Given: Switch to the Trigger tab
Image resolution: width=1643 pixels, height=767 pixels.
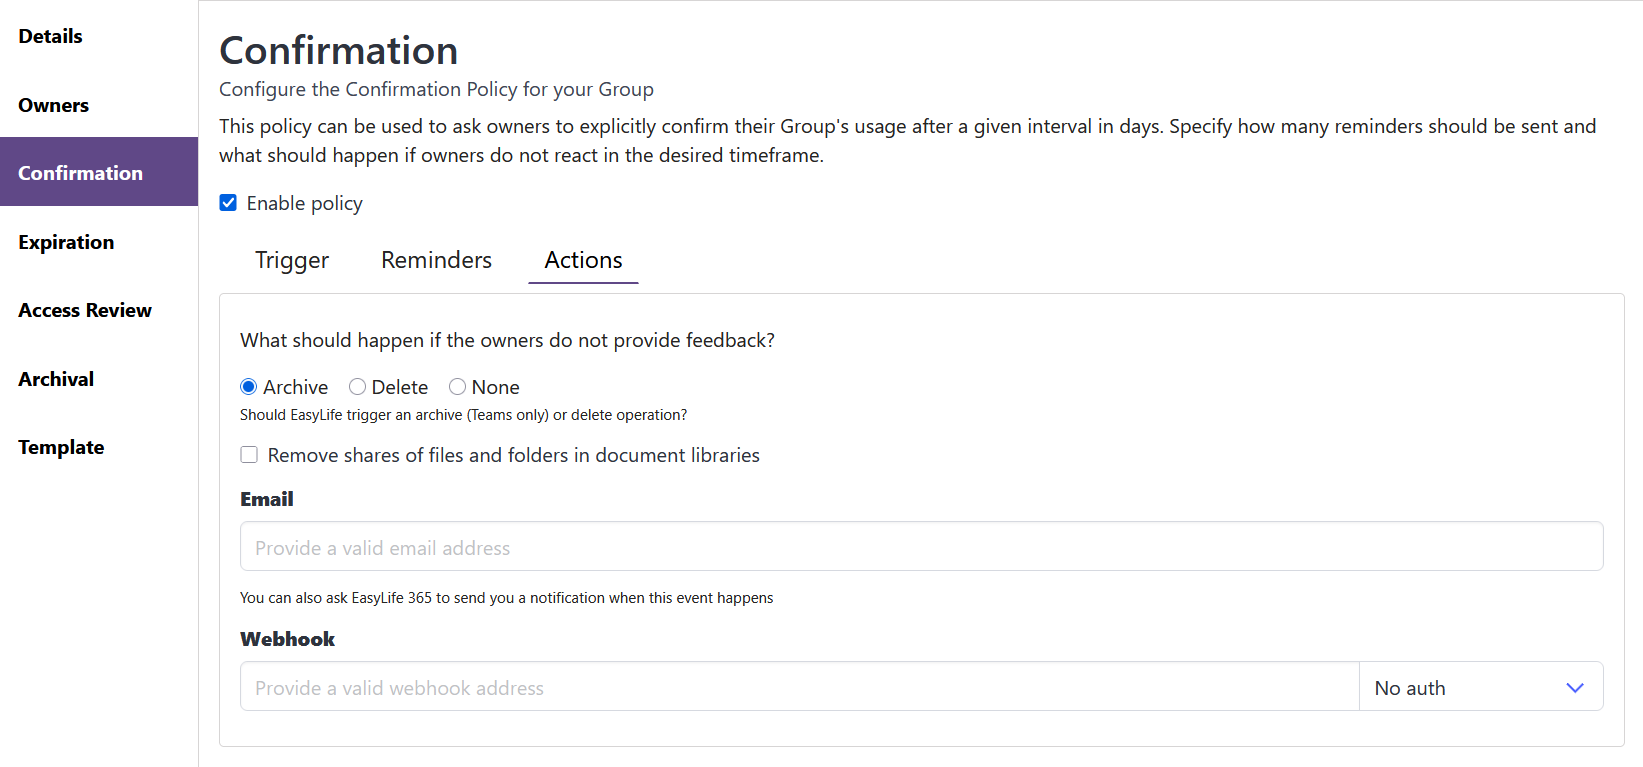Looking at the screenshot, I should pos(291,260).
